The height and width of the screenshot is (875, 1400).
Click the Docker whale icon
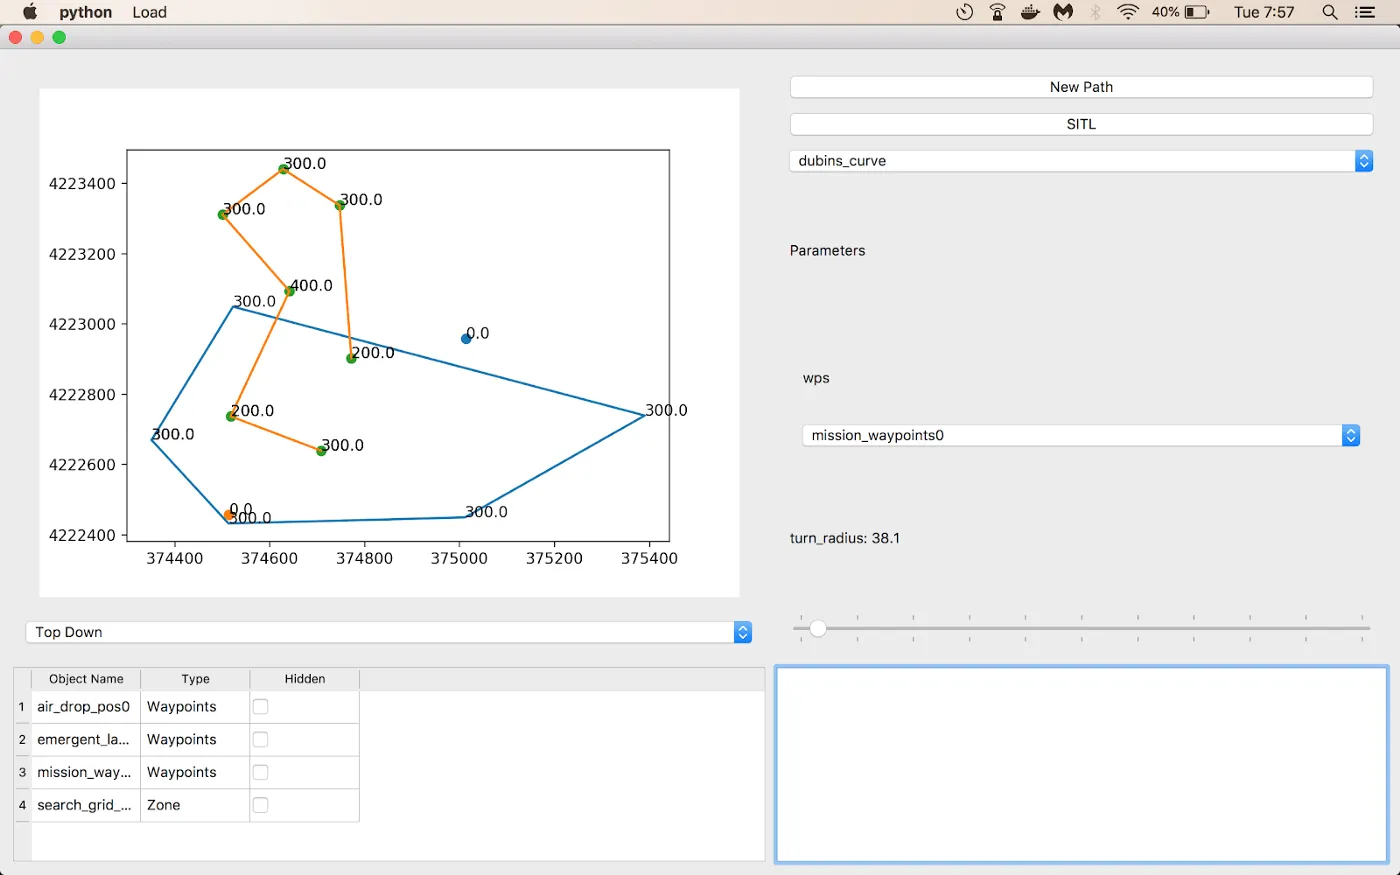click(1030, 12)
